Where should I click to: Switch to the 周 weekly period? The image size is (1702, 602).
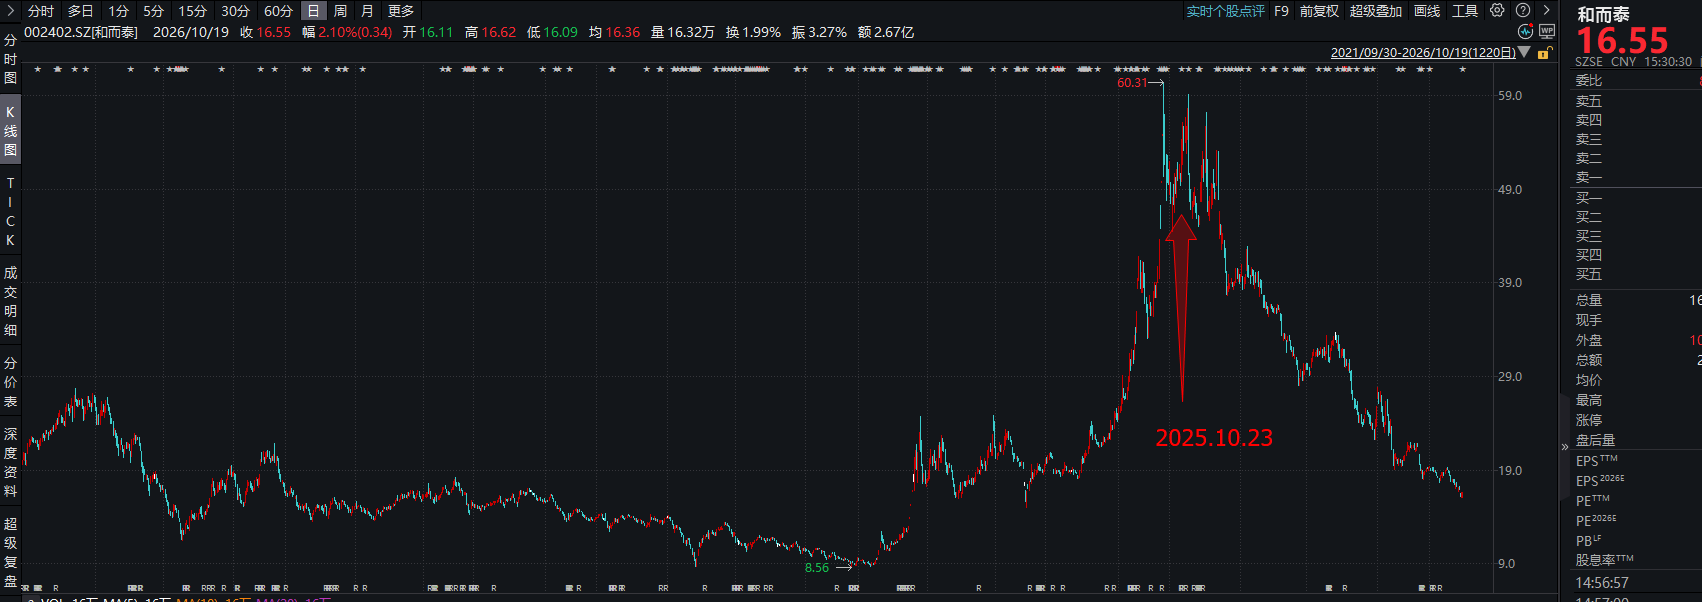click(340, 11)
